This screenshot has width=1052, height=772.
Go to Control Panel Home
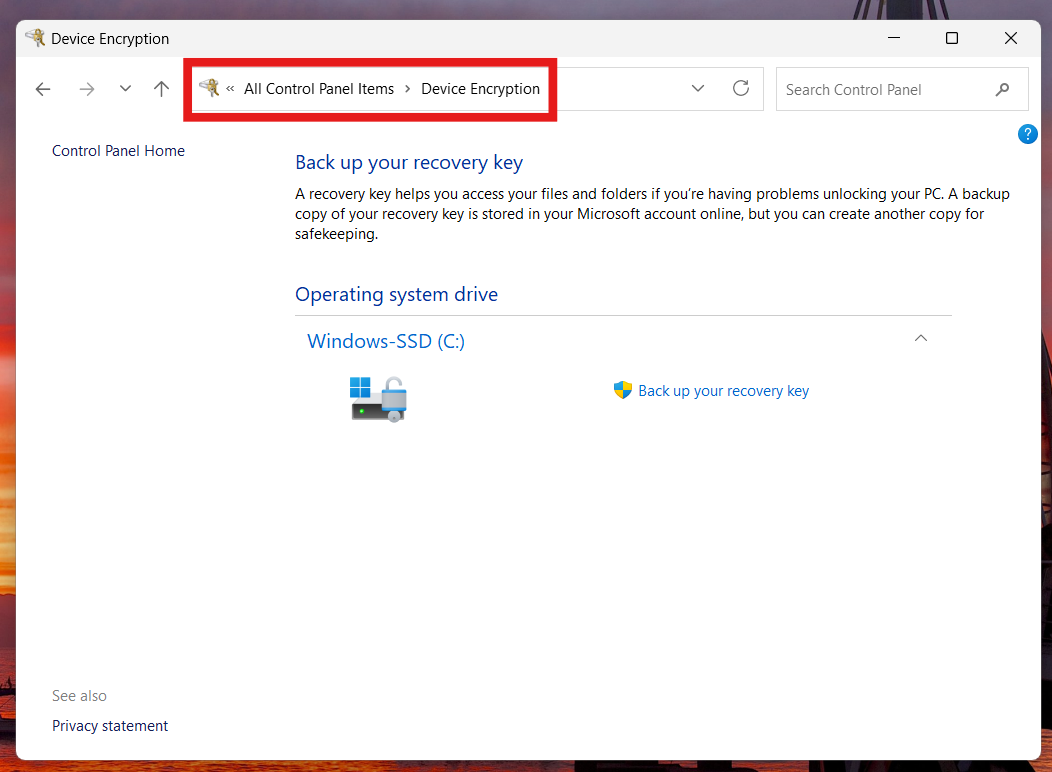(117, 150)
